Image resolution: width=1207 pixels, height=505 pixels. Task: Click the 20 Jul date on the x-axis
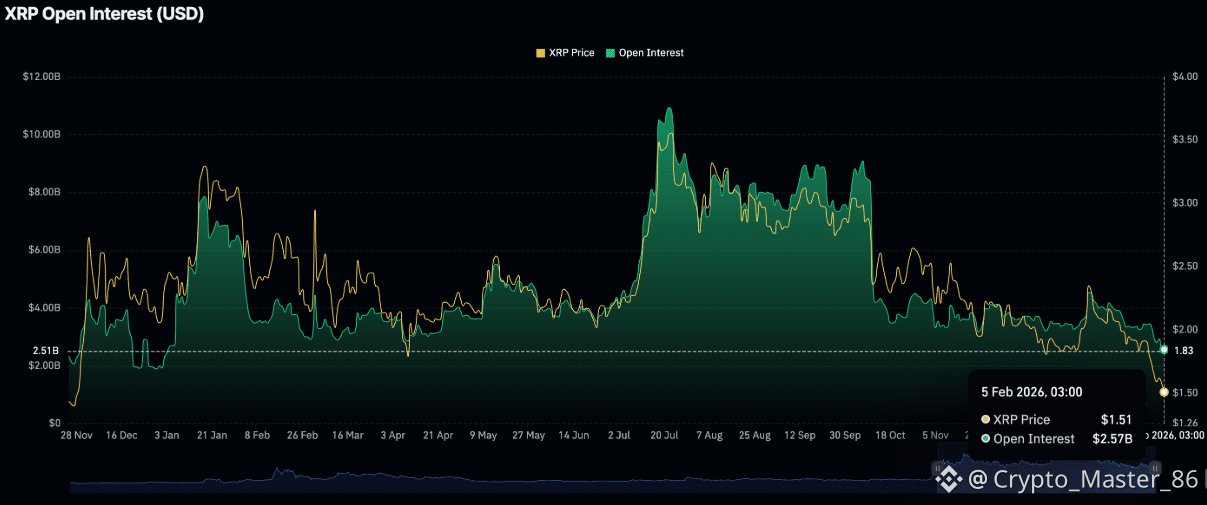pyautogui.click(x=664, y=436)
